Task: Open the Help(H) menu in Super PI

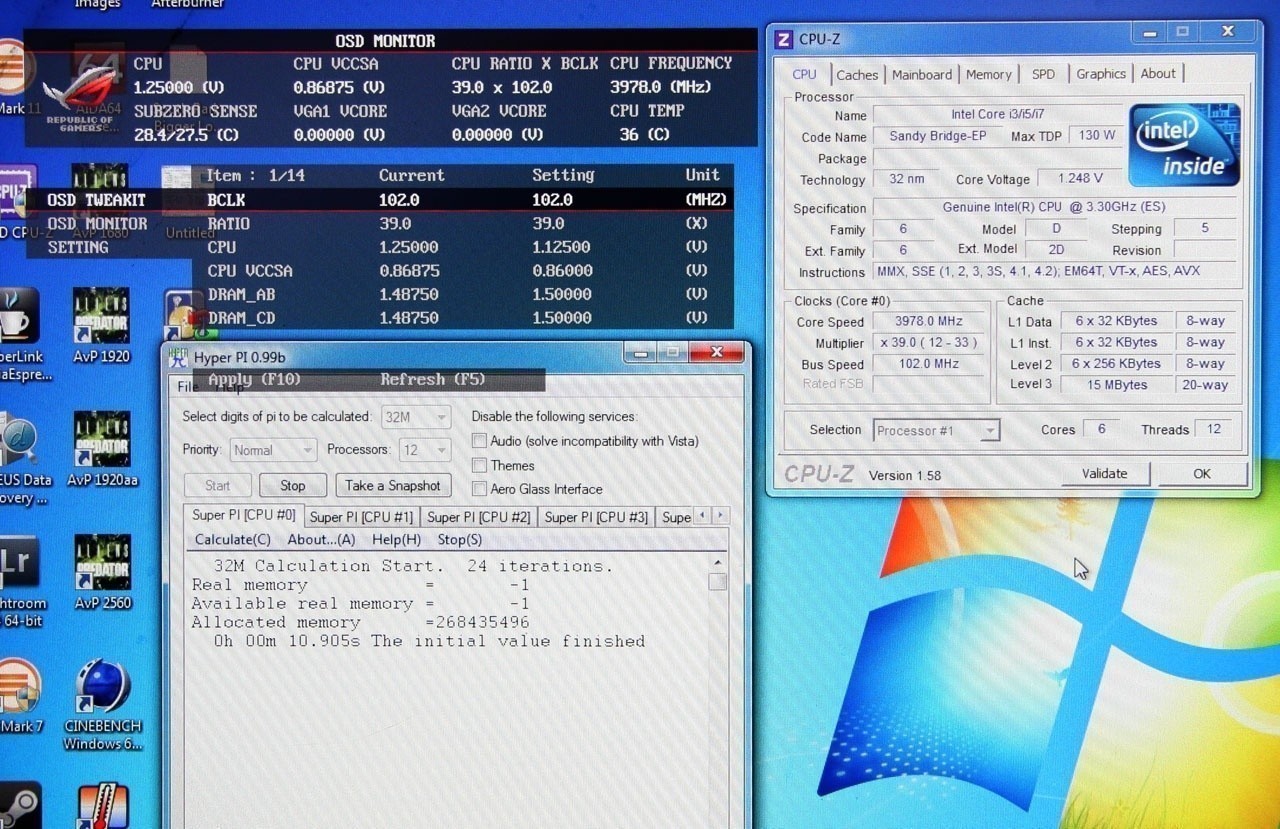Action: click(396, 540)
